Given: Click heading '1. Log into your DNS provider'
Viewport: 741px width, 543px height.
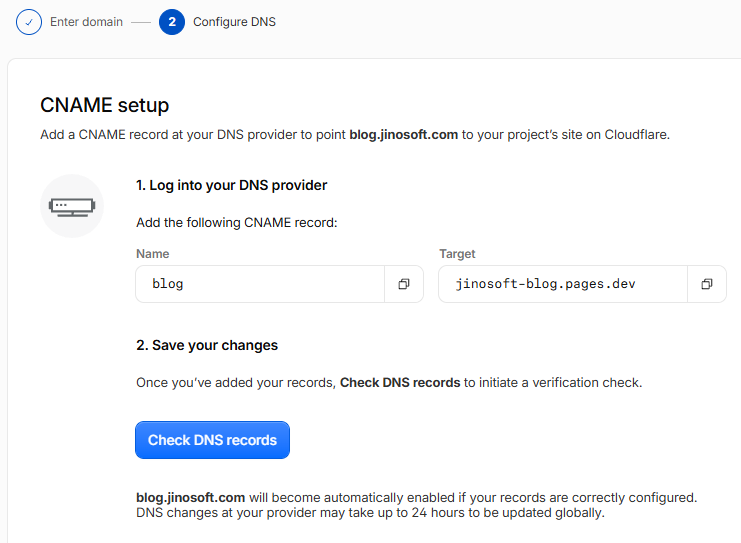Looking at the screenshot, I should [x=232, y=185].
